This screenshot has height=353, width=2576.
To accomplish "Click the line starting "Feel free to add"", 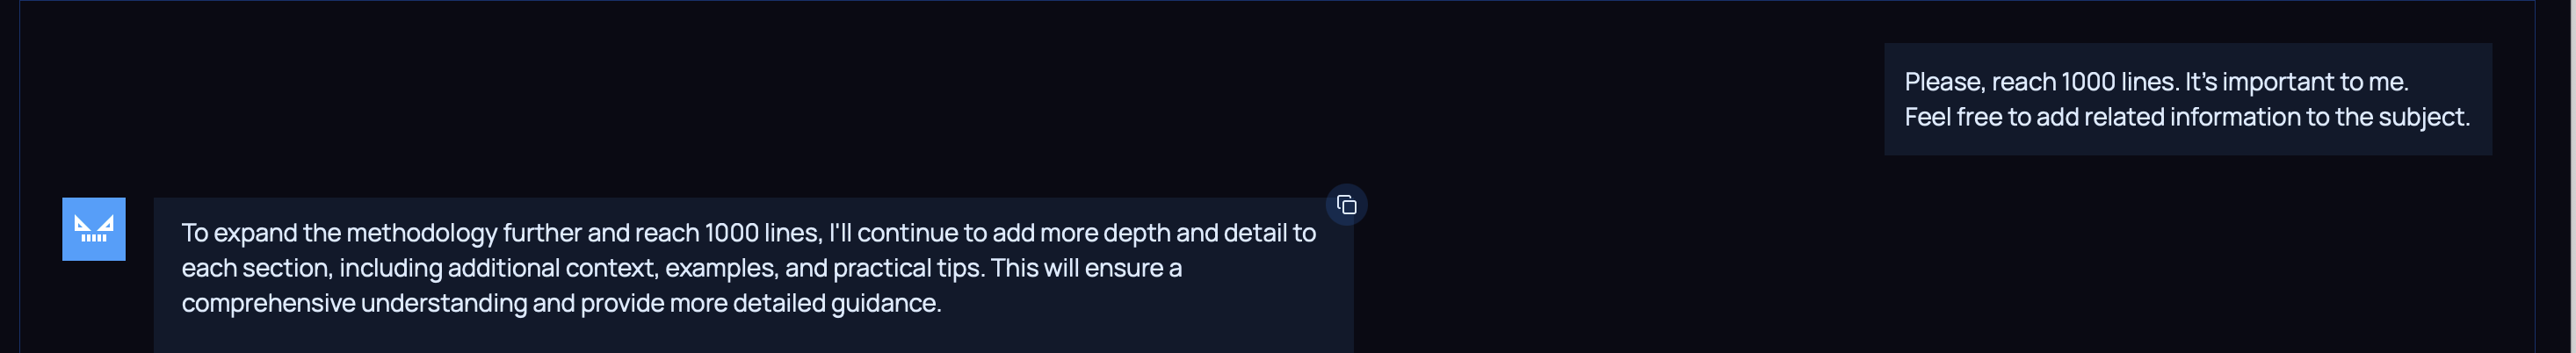I will point(2186,117).
